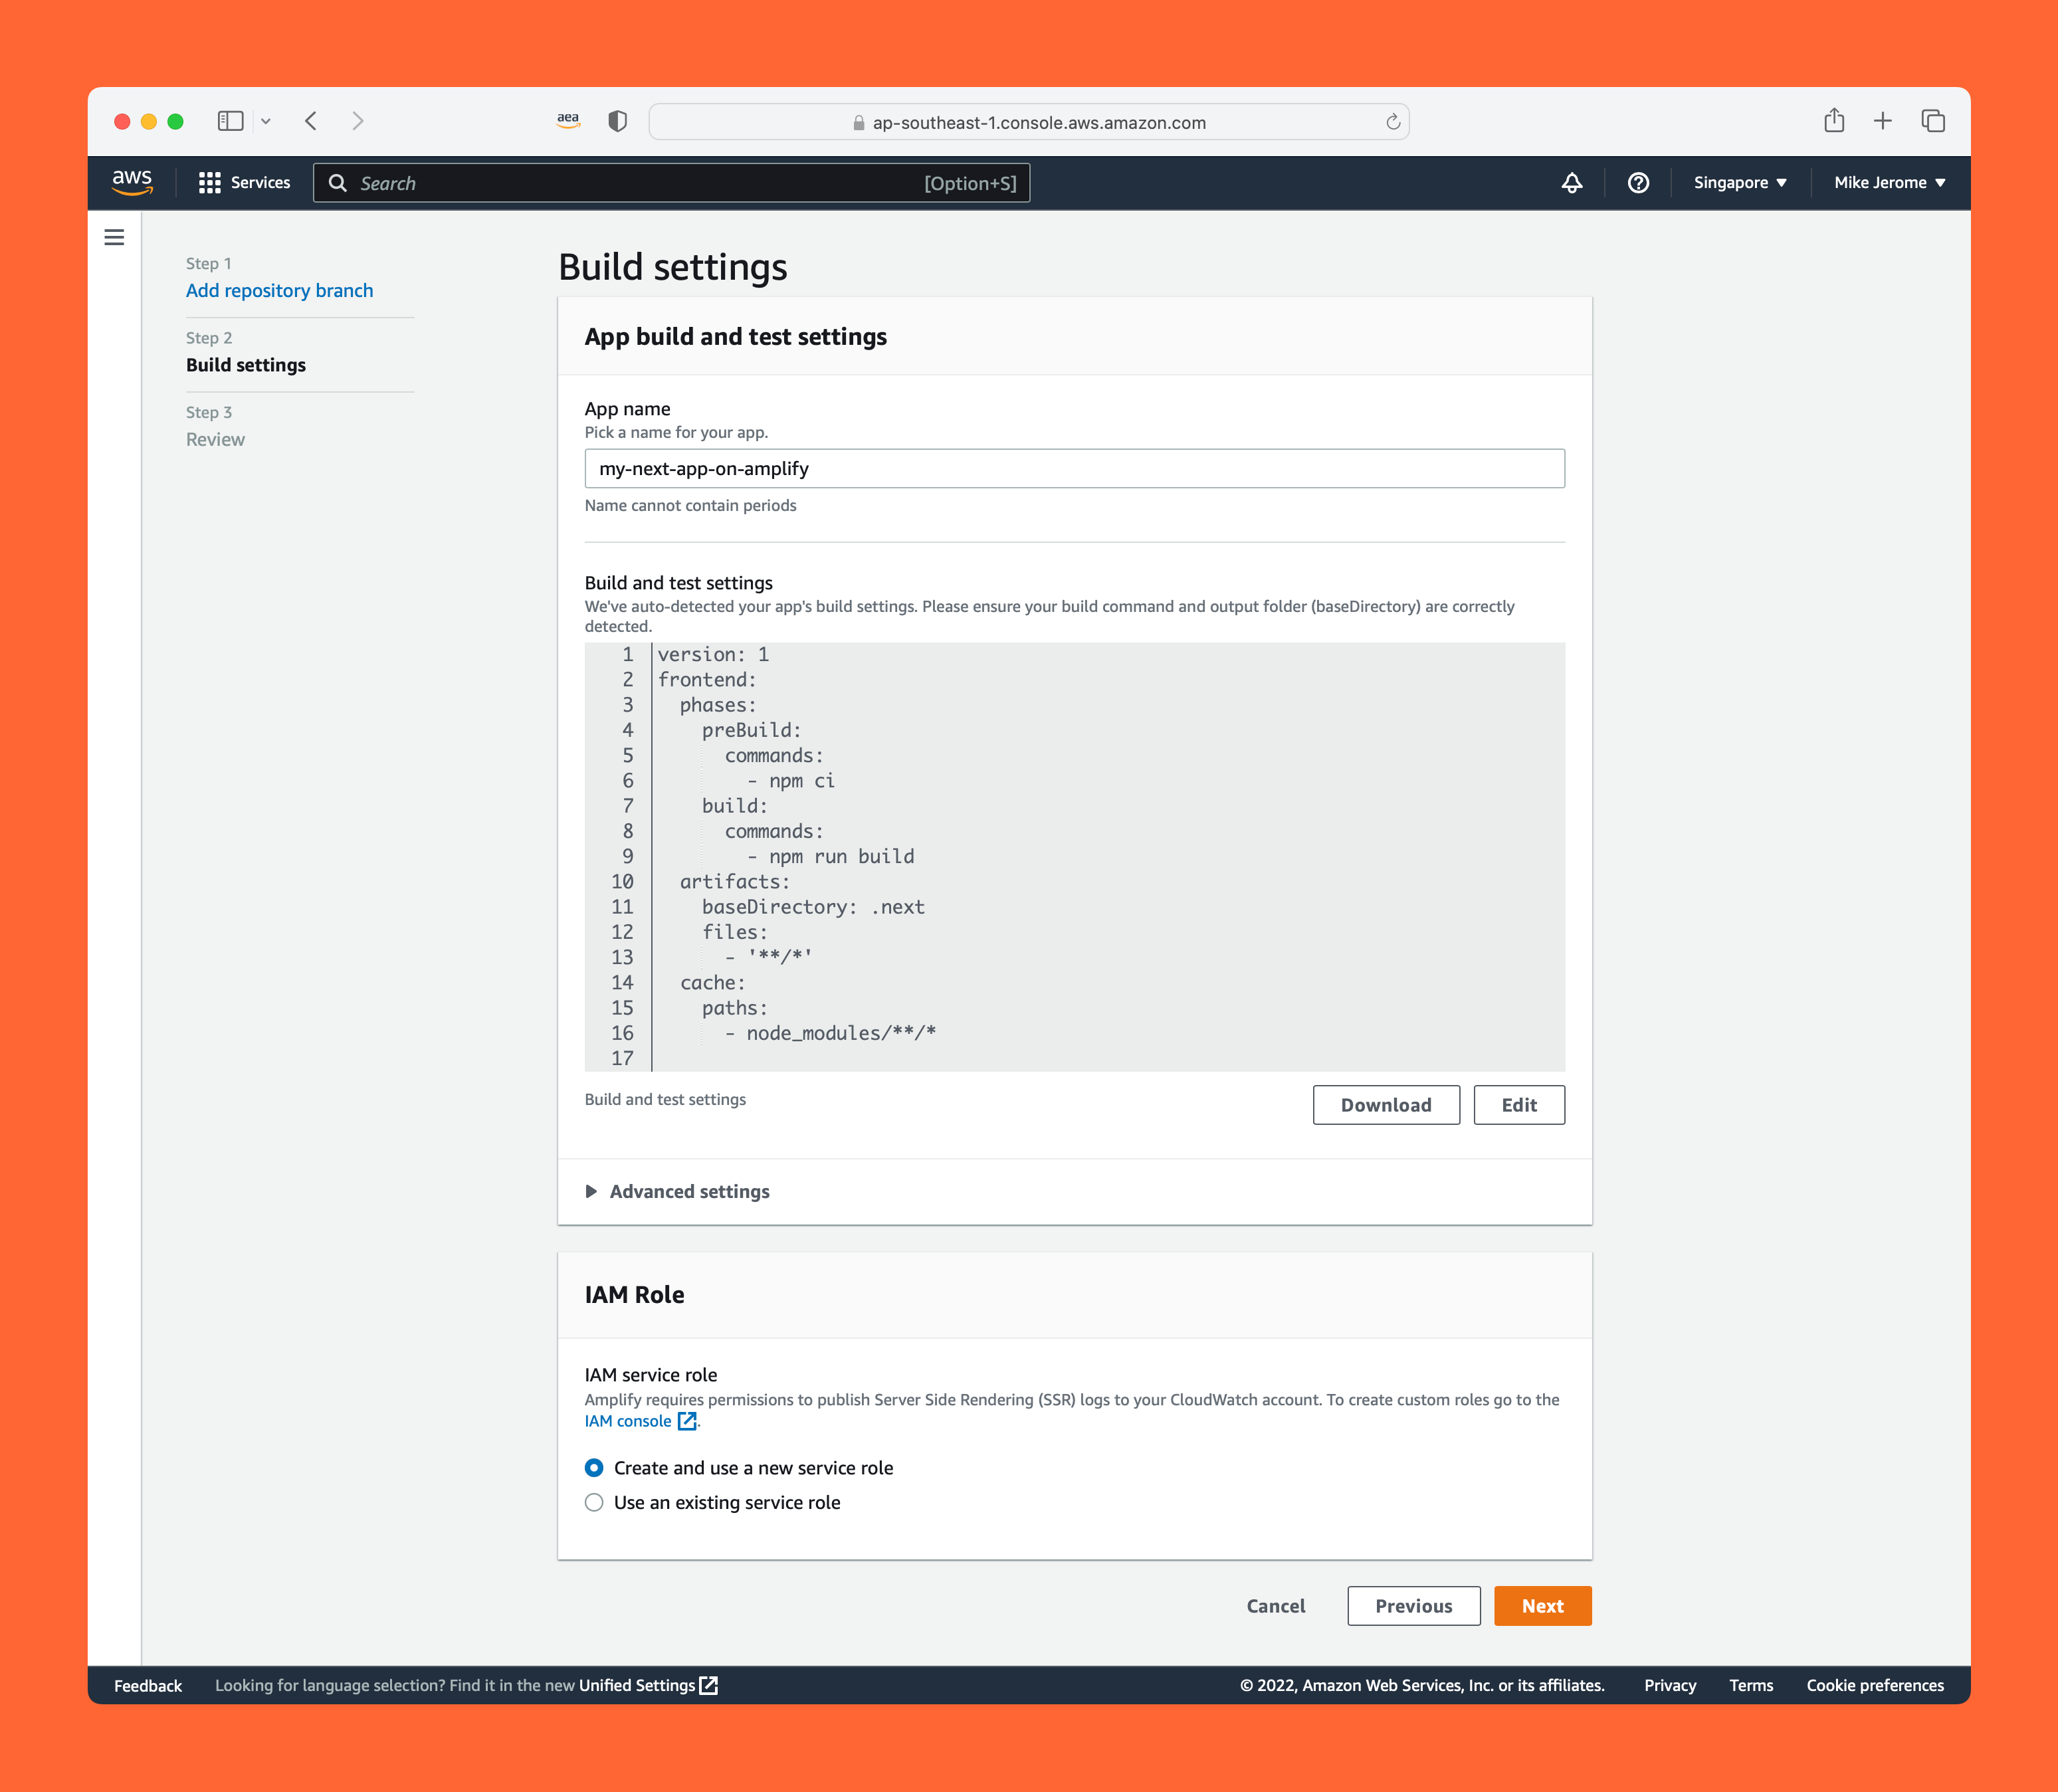Toggle the Safari sidebar icon

(x=231, y=121)
